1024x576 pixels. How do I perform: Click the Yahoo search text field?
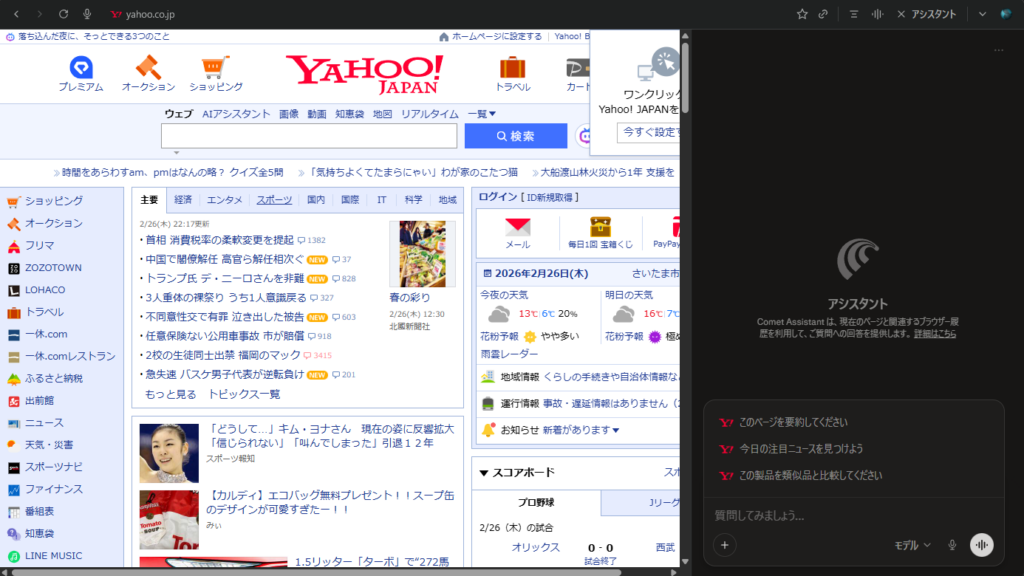tap(309, 136)
